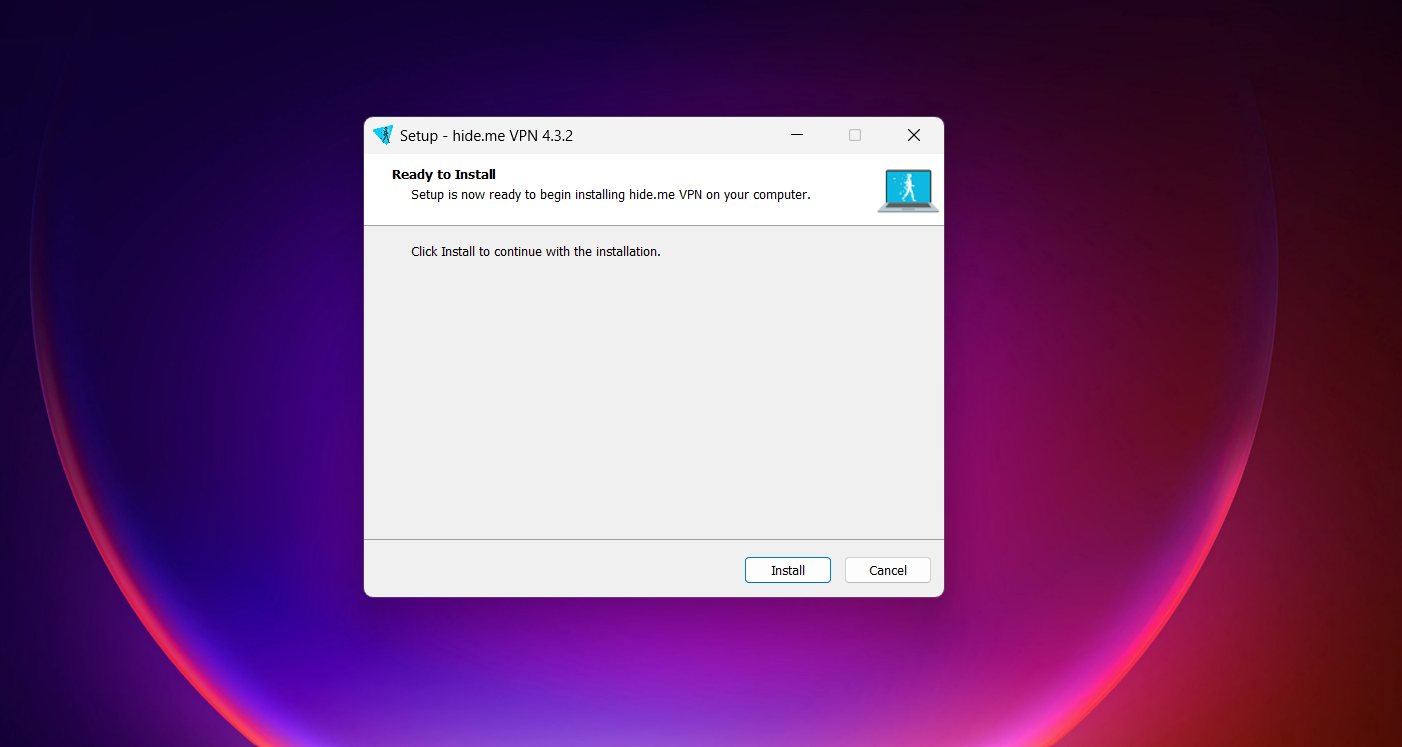
Task: Start installation with the Install button
Action: 788,570
